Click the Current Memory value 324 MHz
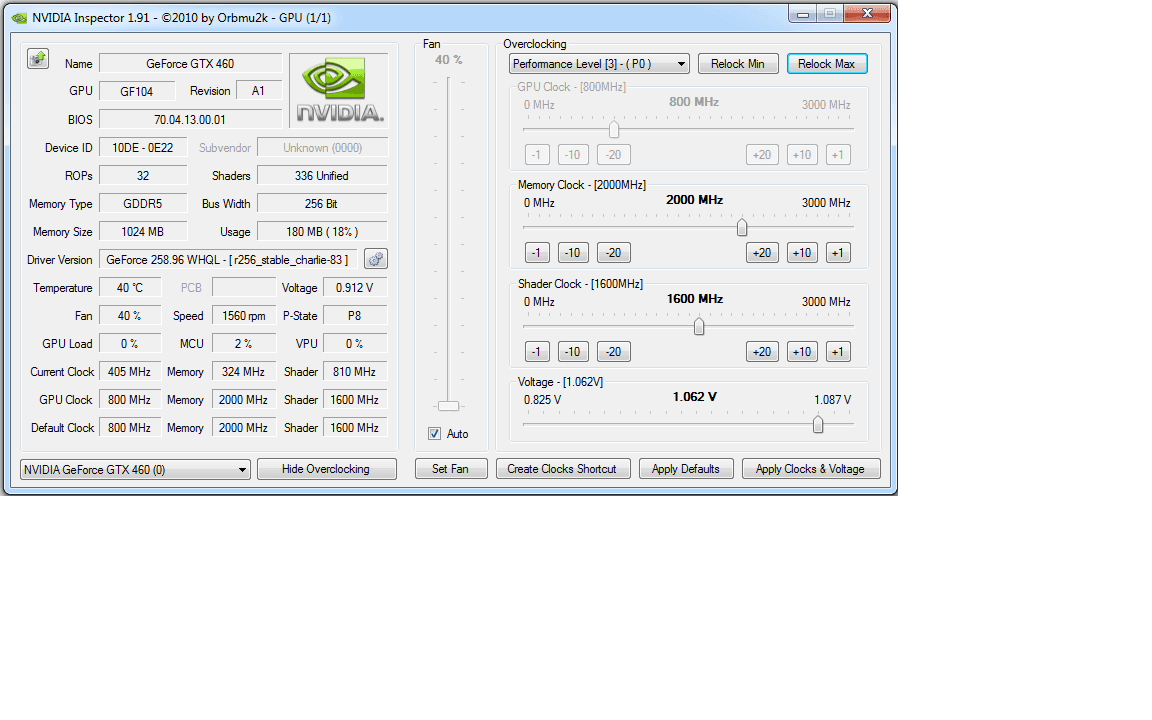This screenshot has height=720, width=1152. click(x=244, y=372)
